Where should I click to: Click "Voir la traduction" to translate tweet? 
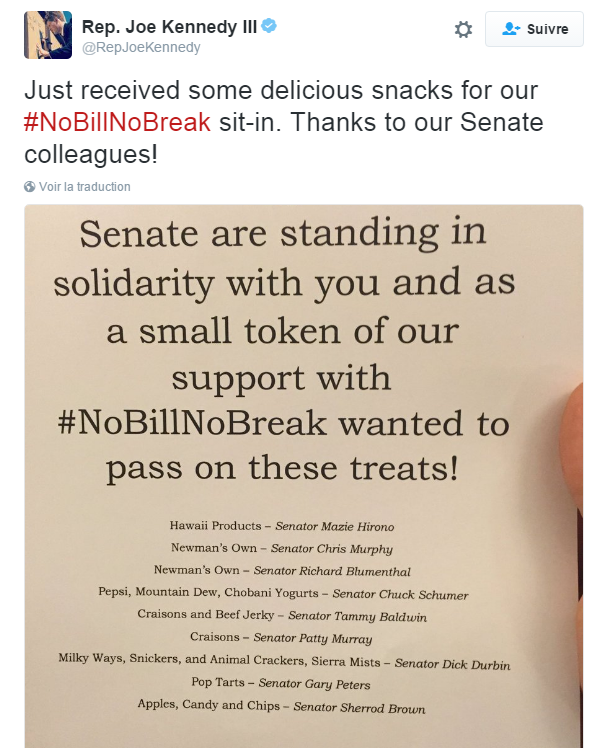pyautogui.click(x=85, y=187)
